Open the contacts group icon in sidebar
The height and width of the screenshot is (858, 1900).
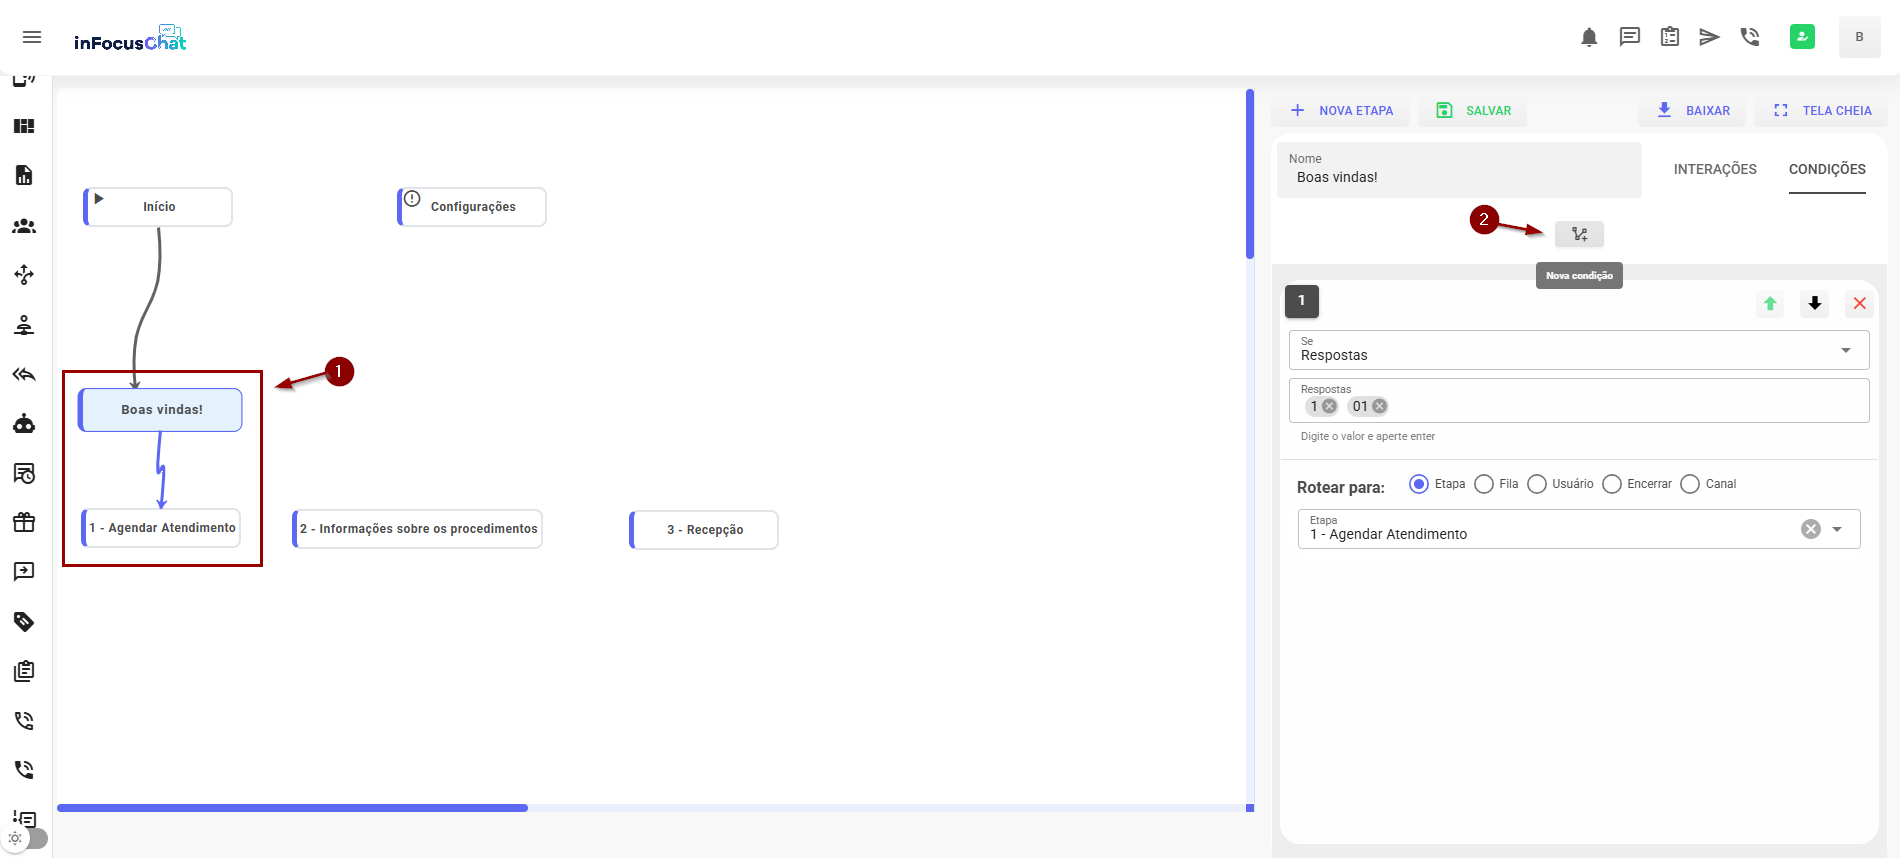[24, 226]
